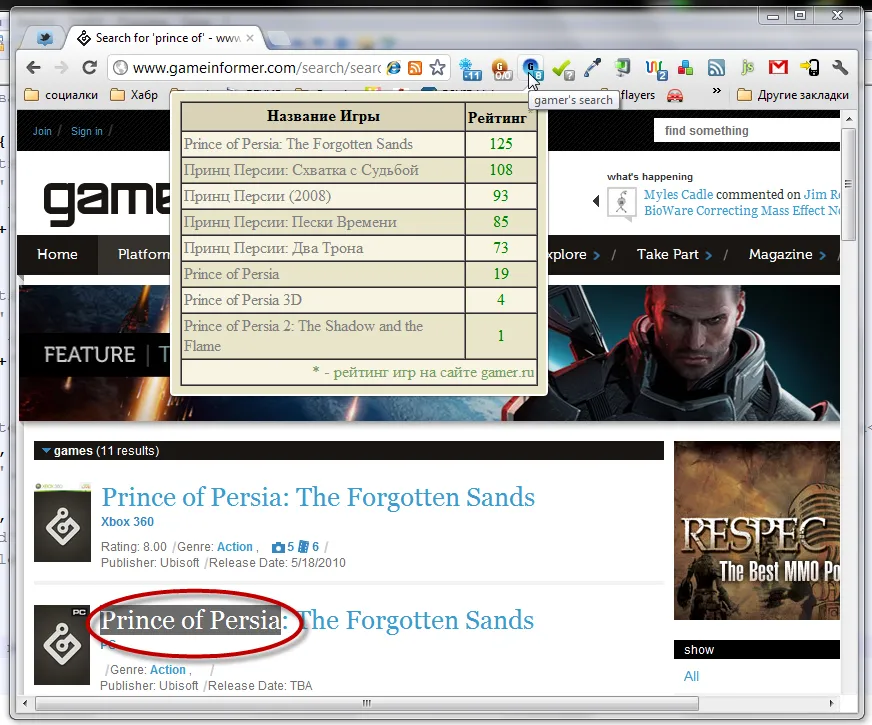
Task: Bookmark page with the star icon
Action: point(437,68)
